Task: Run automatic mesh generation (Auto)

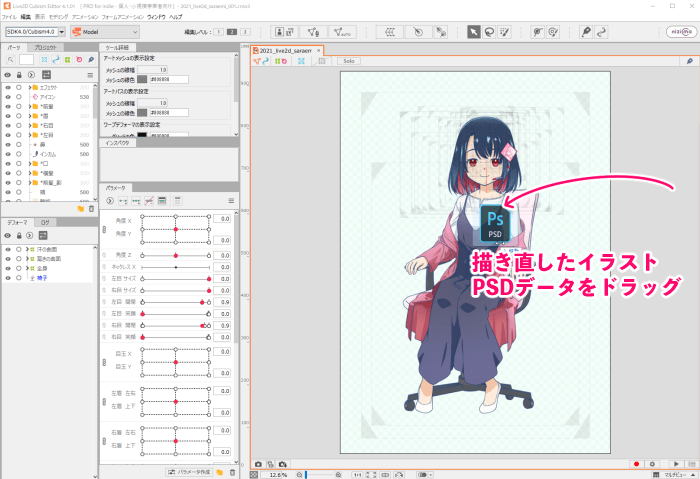Action: tap(342, 32)
